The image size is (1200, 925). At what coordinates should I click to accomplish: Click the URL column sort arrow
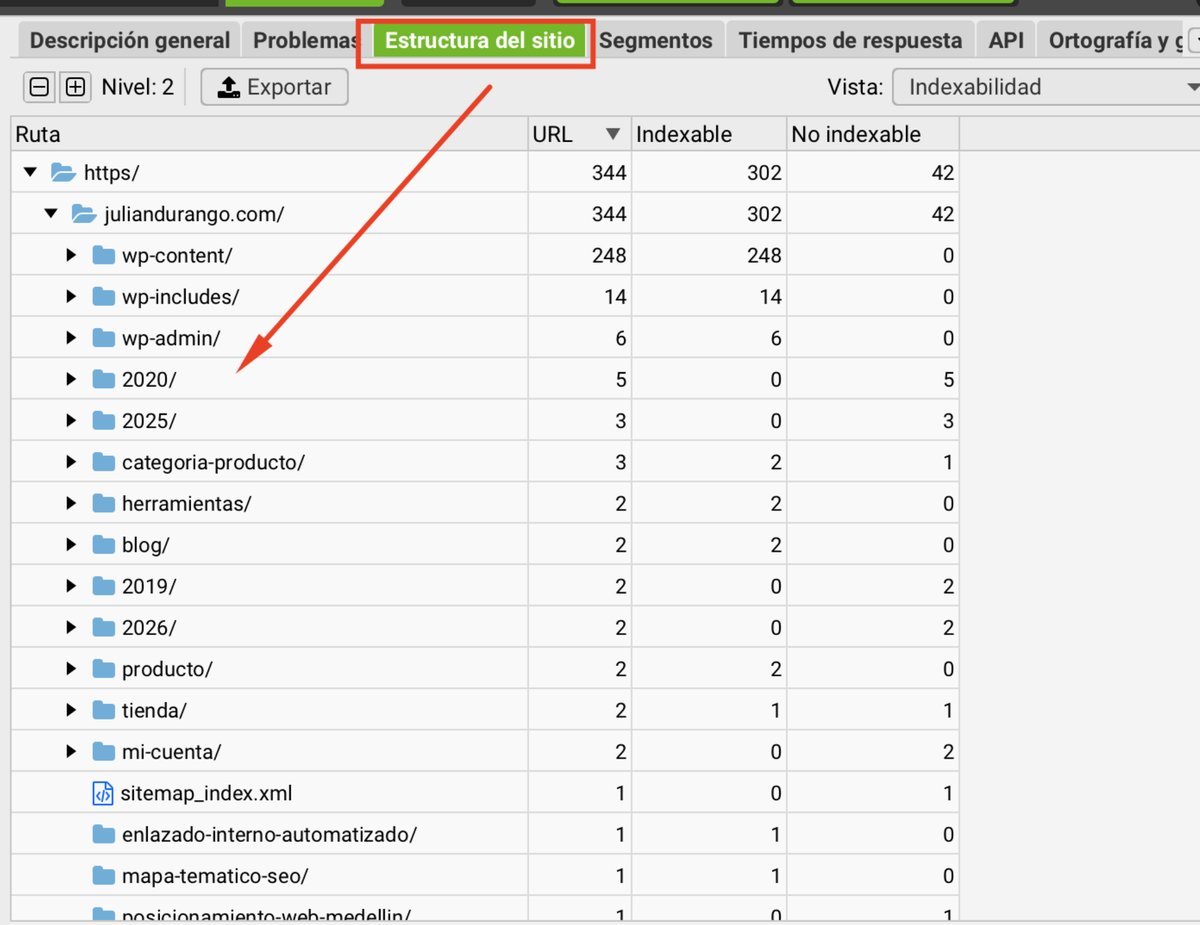(613, 133)
